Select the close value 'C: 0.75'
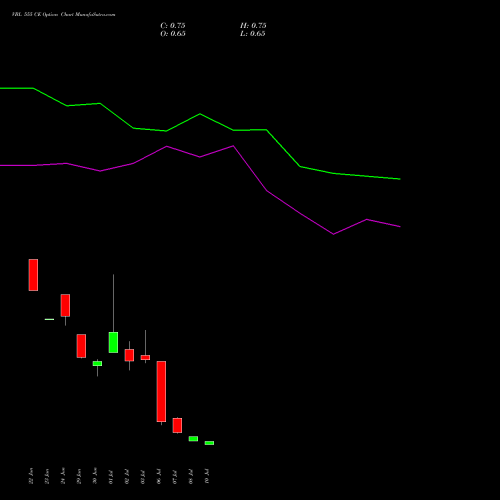The image size is (500, 500). pyautogui.click(x=173, y=26)
